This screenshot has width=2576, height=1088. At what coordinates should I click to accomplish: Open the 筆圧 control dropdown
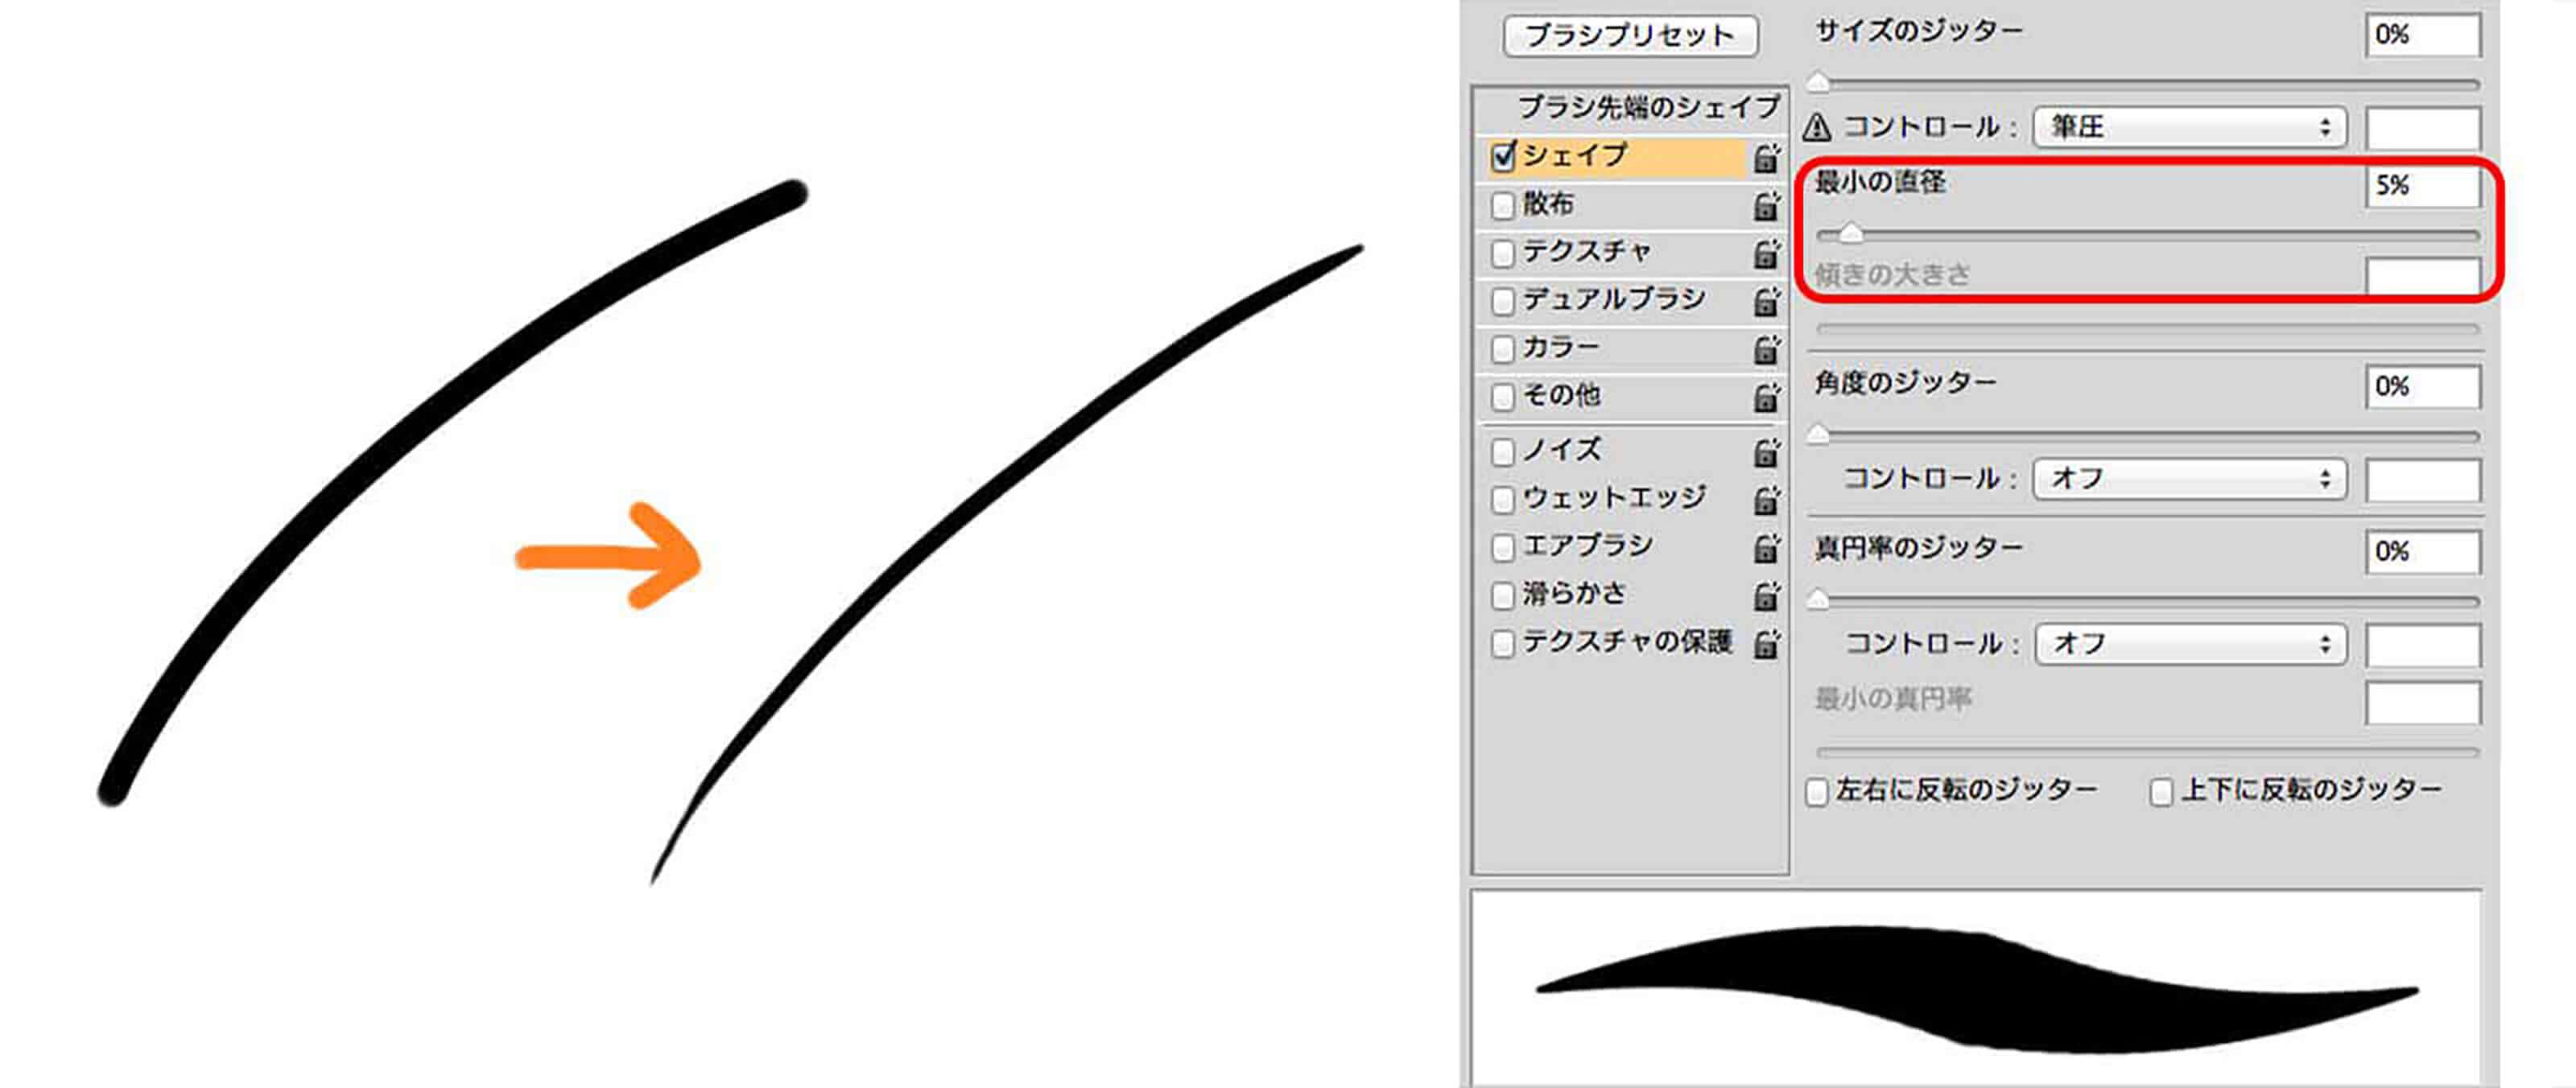pos(2189,128)
